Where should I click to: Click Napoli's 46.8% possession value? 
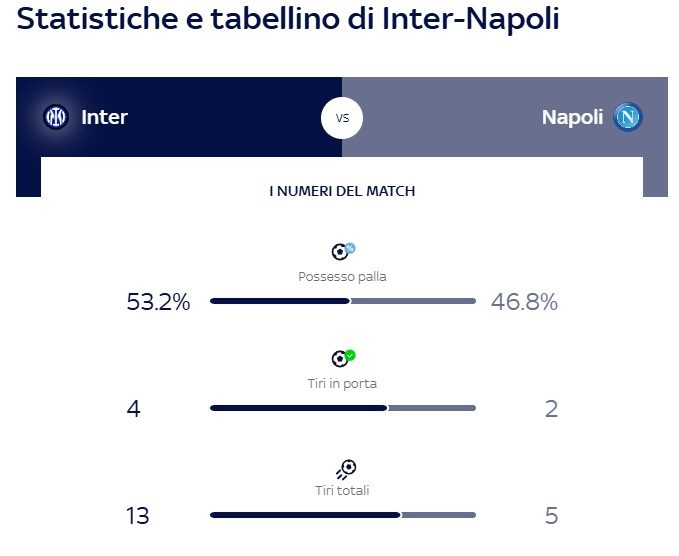(x=524, y=302)
